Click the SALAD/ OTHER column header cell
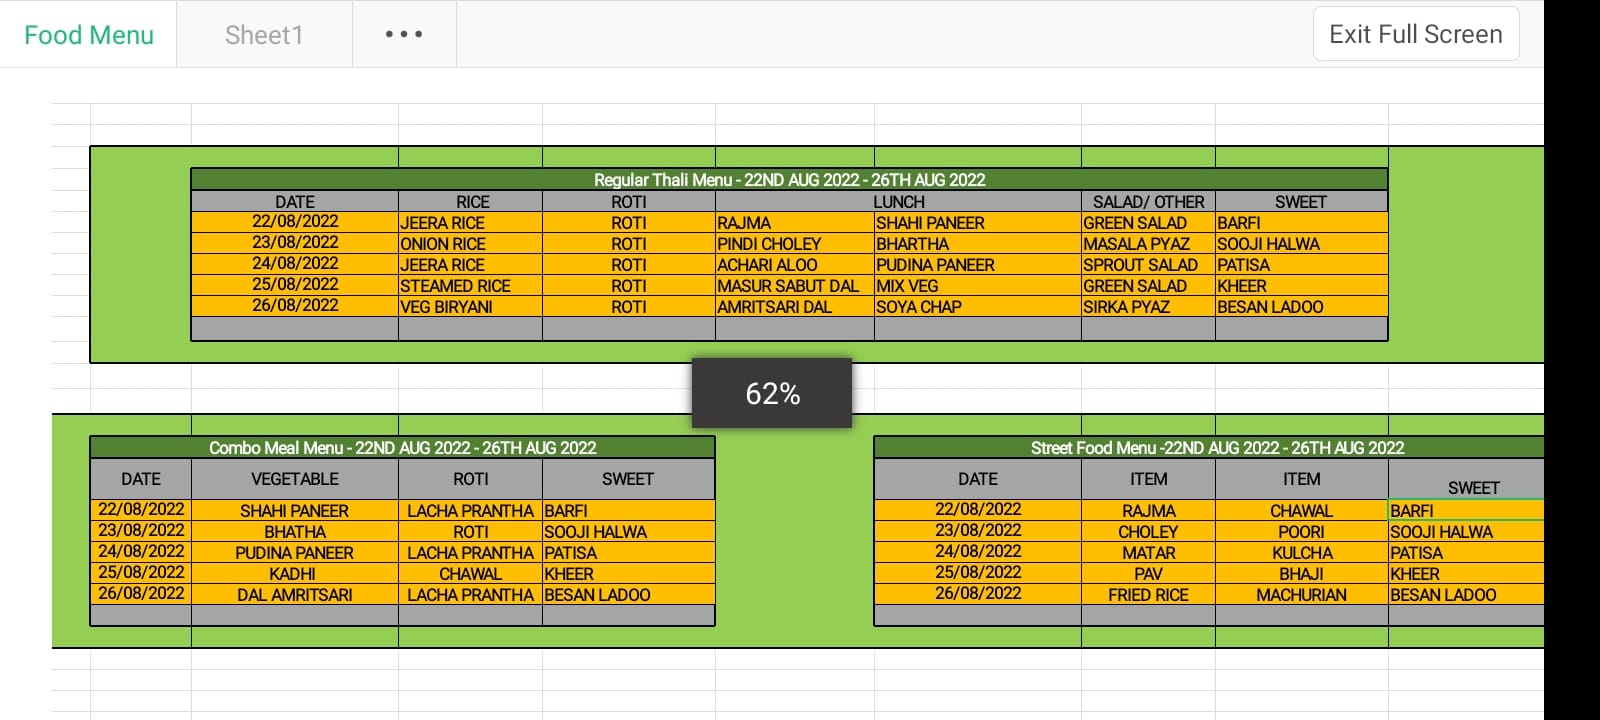Image resolution: width=1600 pixels, height=720 pixels. pyautogui.click(x=1148, y=202)
